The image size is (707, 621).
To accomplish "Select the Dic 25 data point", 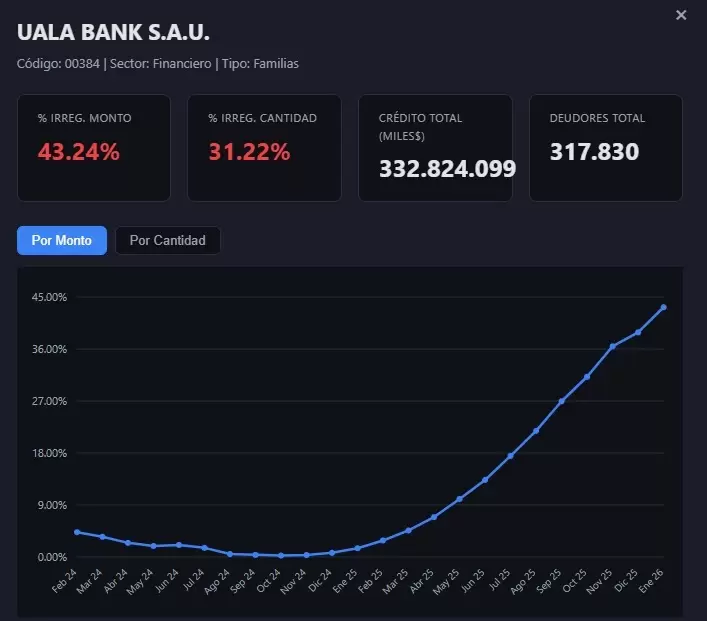I will (x=638, y=332).
